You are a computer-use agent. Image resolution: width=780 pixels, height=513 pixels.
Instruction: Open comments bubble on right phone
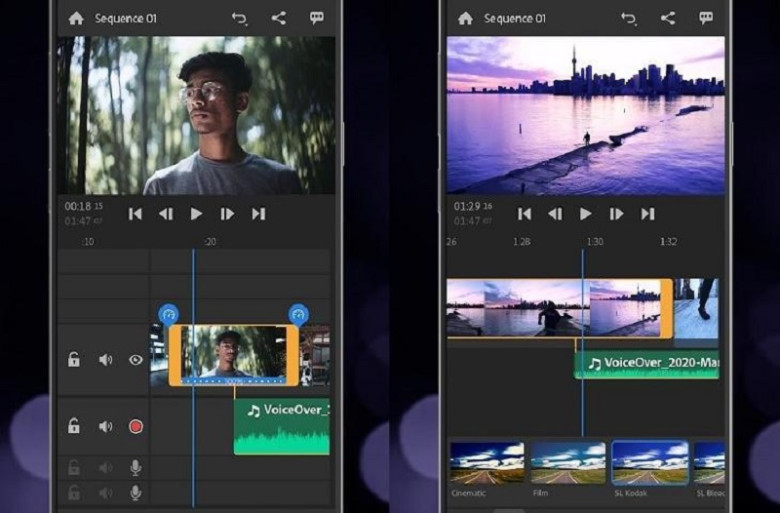(706, 18)
